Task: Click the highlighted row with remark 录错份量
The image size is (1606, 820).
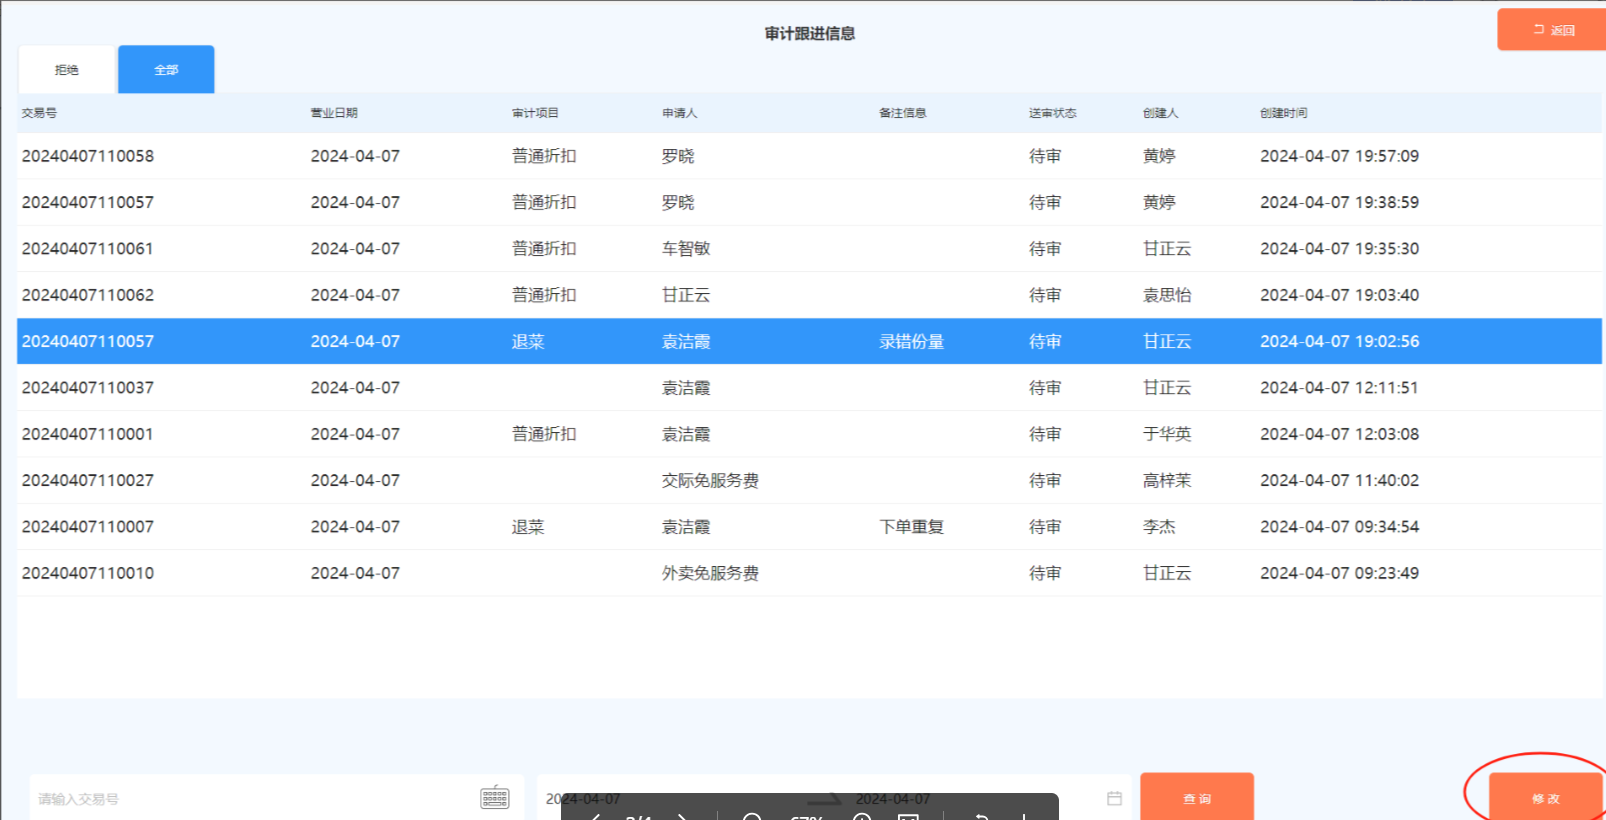Action: click(x=911, y=342)
